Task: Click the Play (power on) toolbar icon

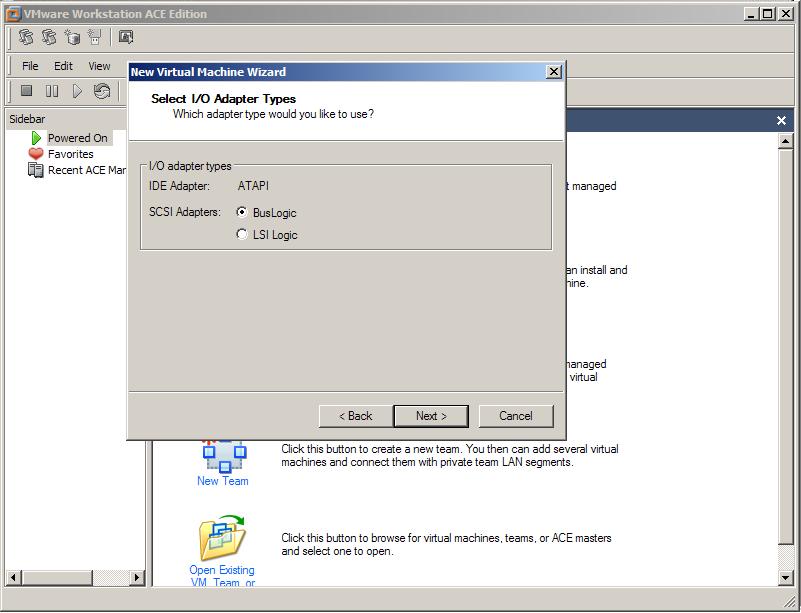Action: pos(77,91)
